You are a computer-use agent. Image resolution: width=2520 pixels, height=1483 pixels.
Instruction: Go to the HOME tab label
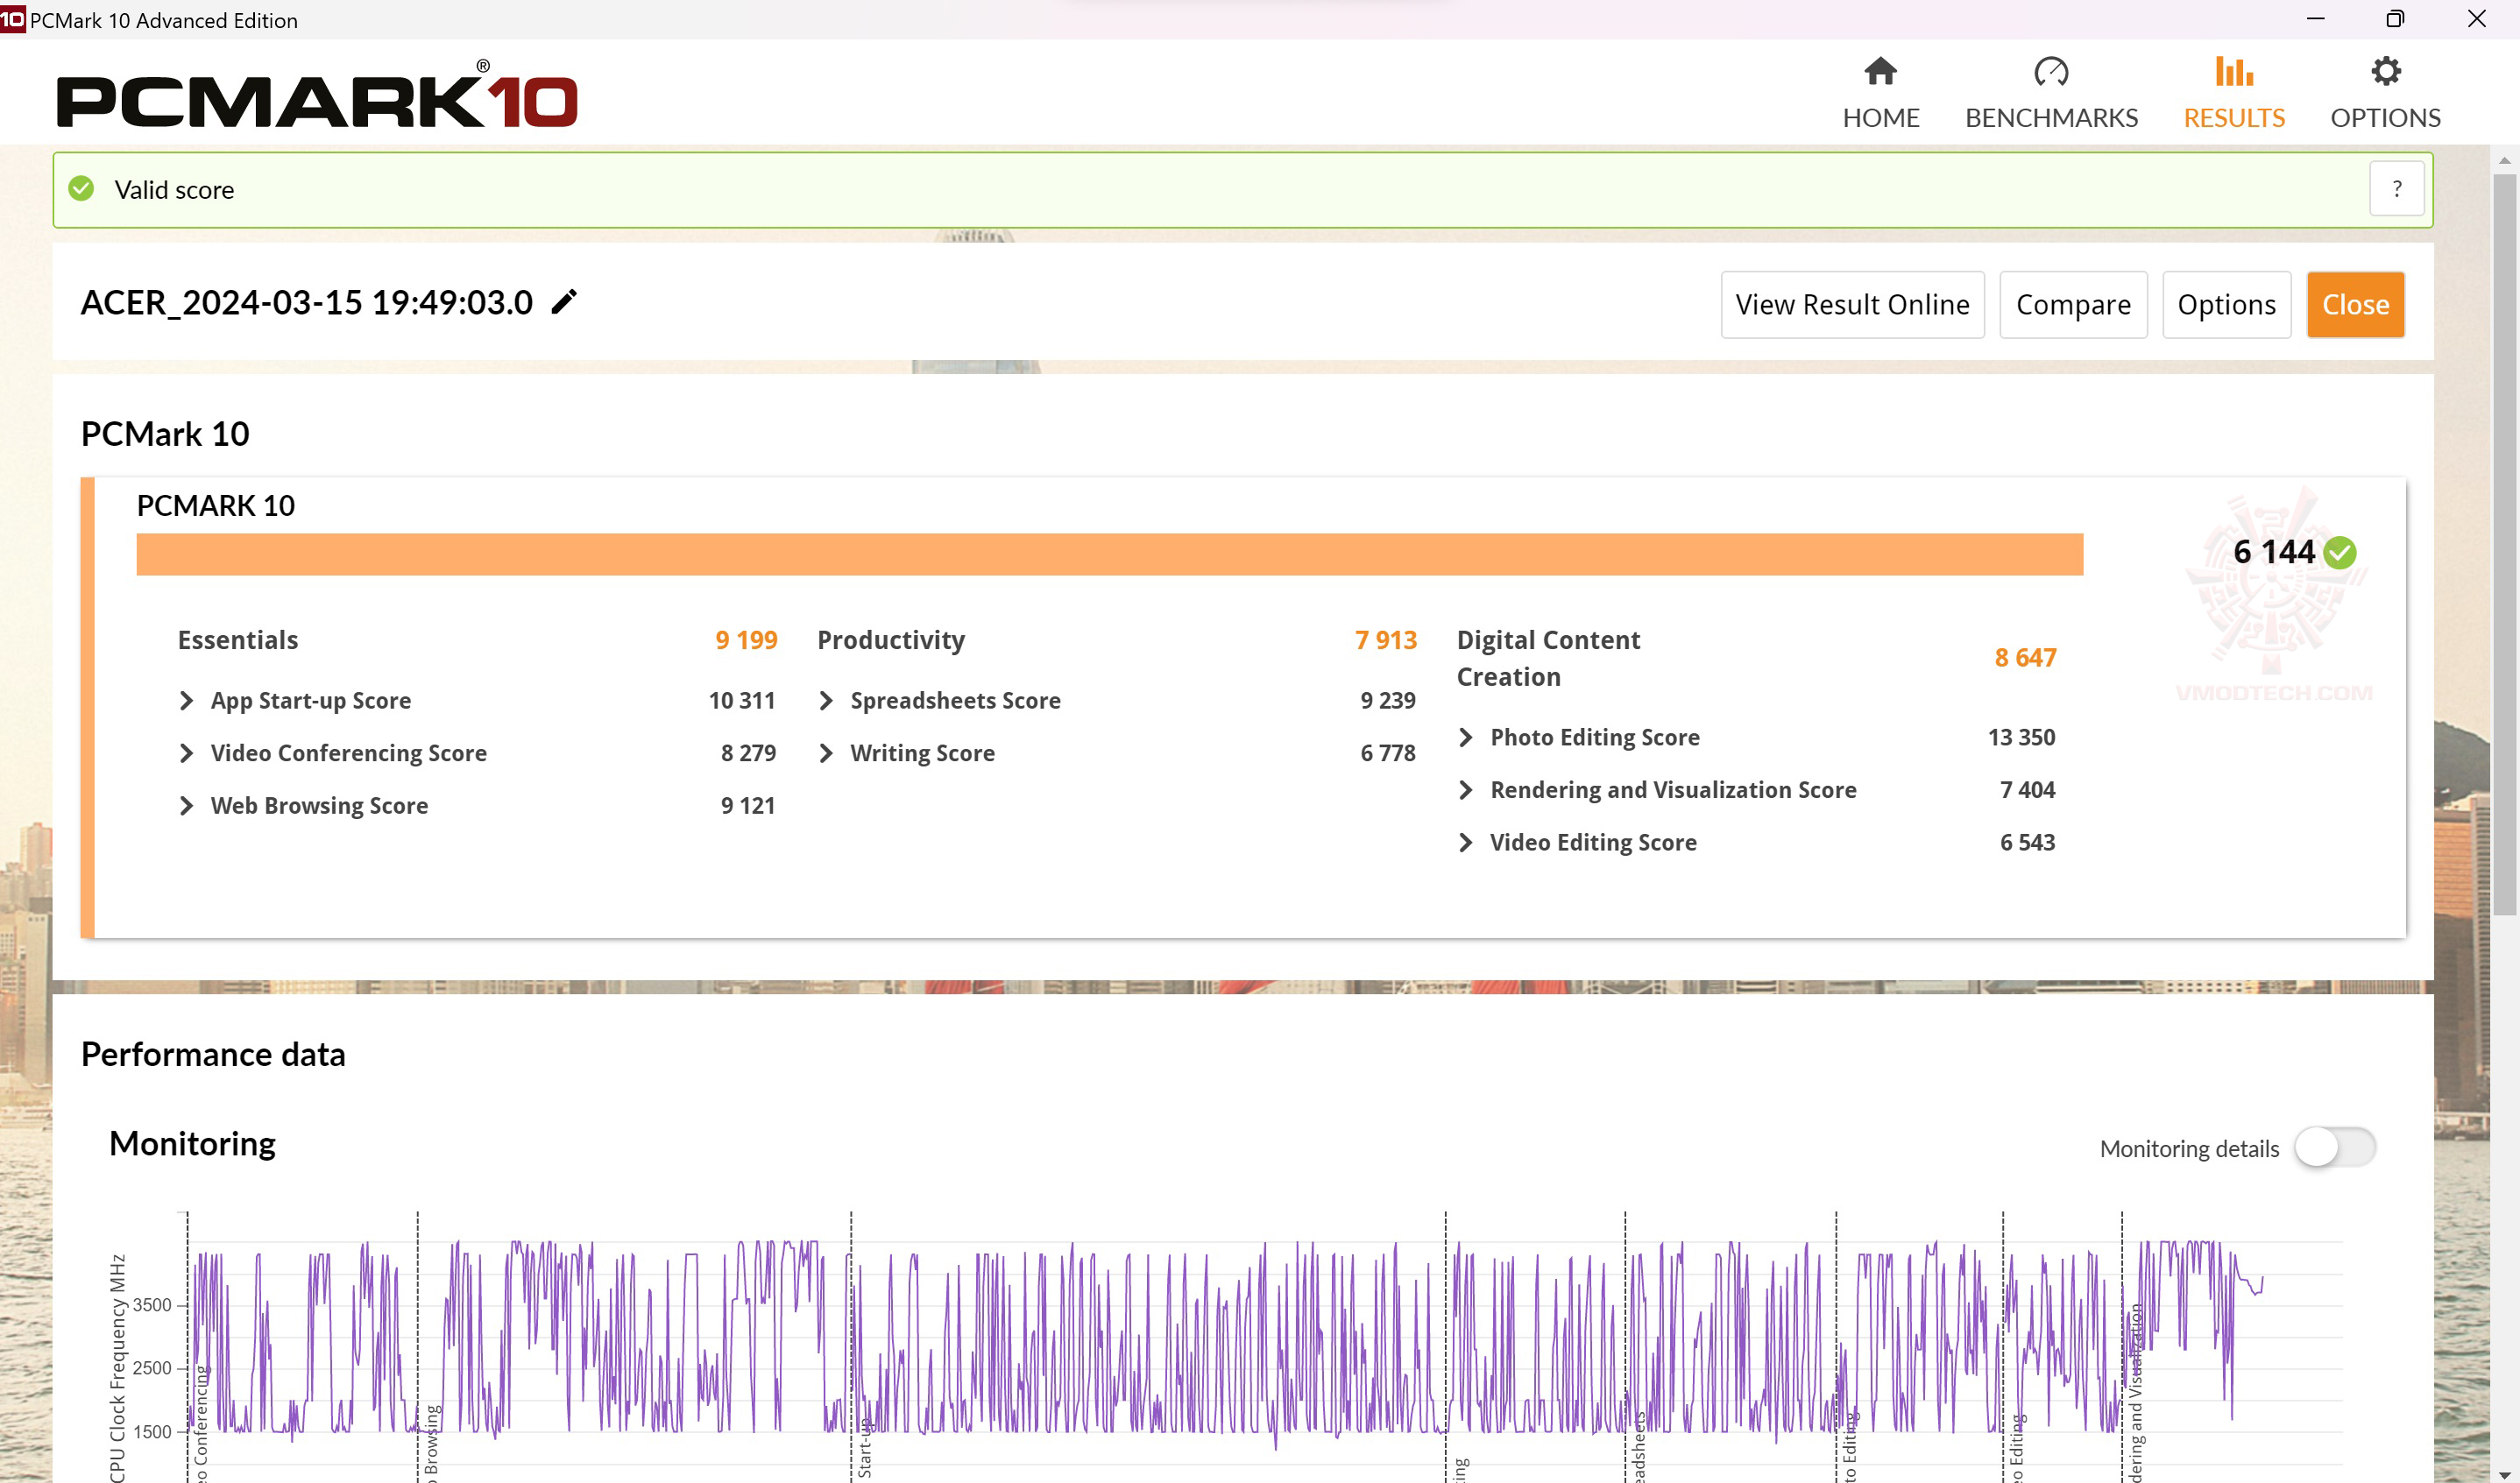coord(1880,118)
